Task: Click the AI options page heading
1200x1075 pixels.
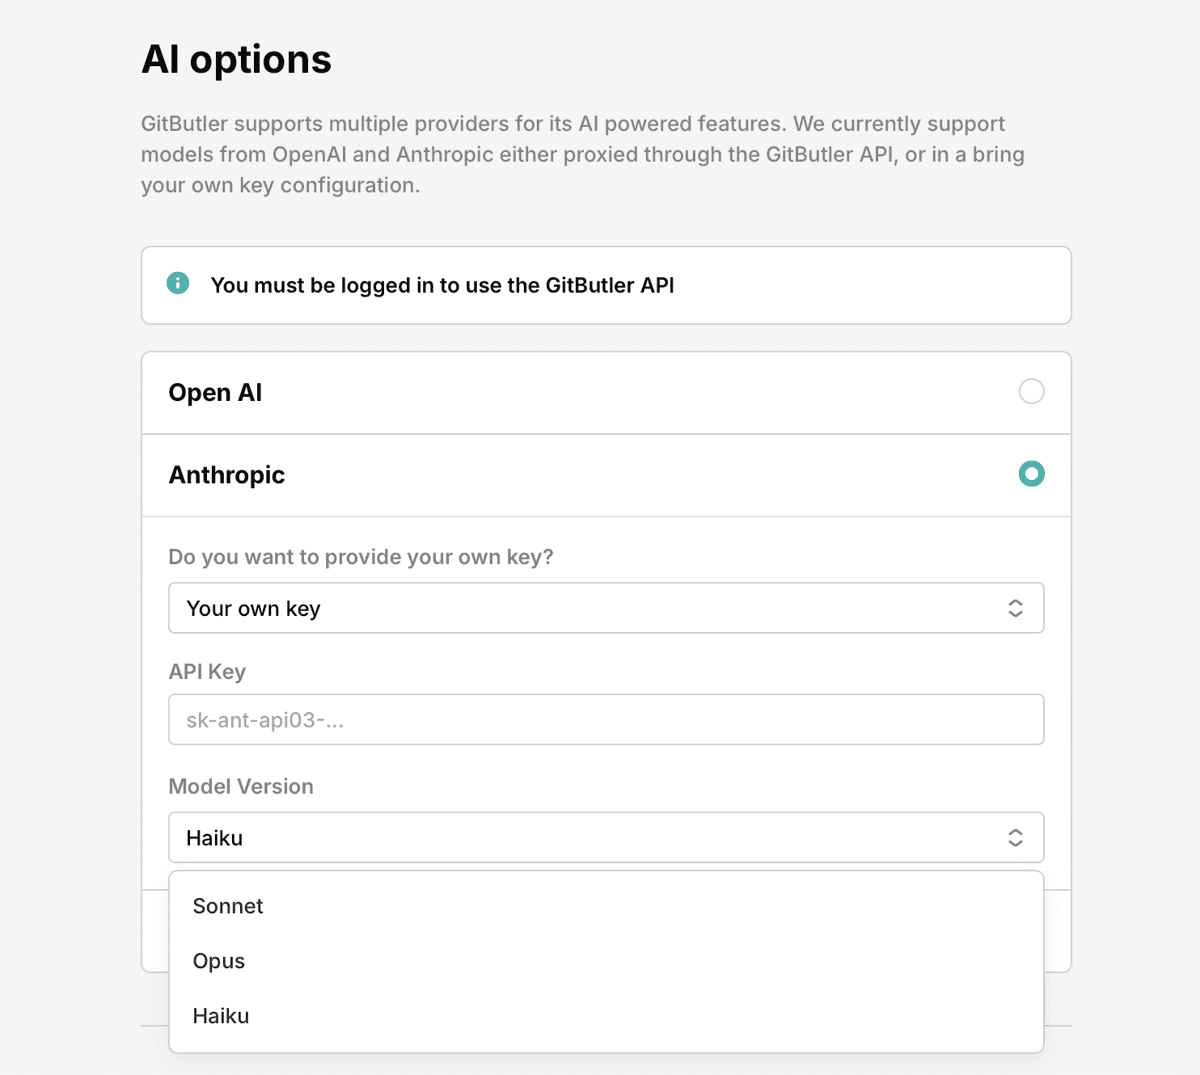Action: tap(236, 59)
